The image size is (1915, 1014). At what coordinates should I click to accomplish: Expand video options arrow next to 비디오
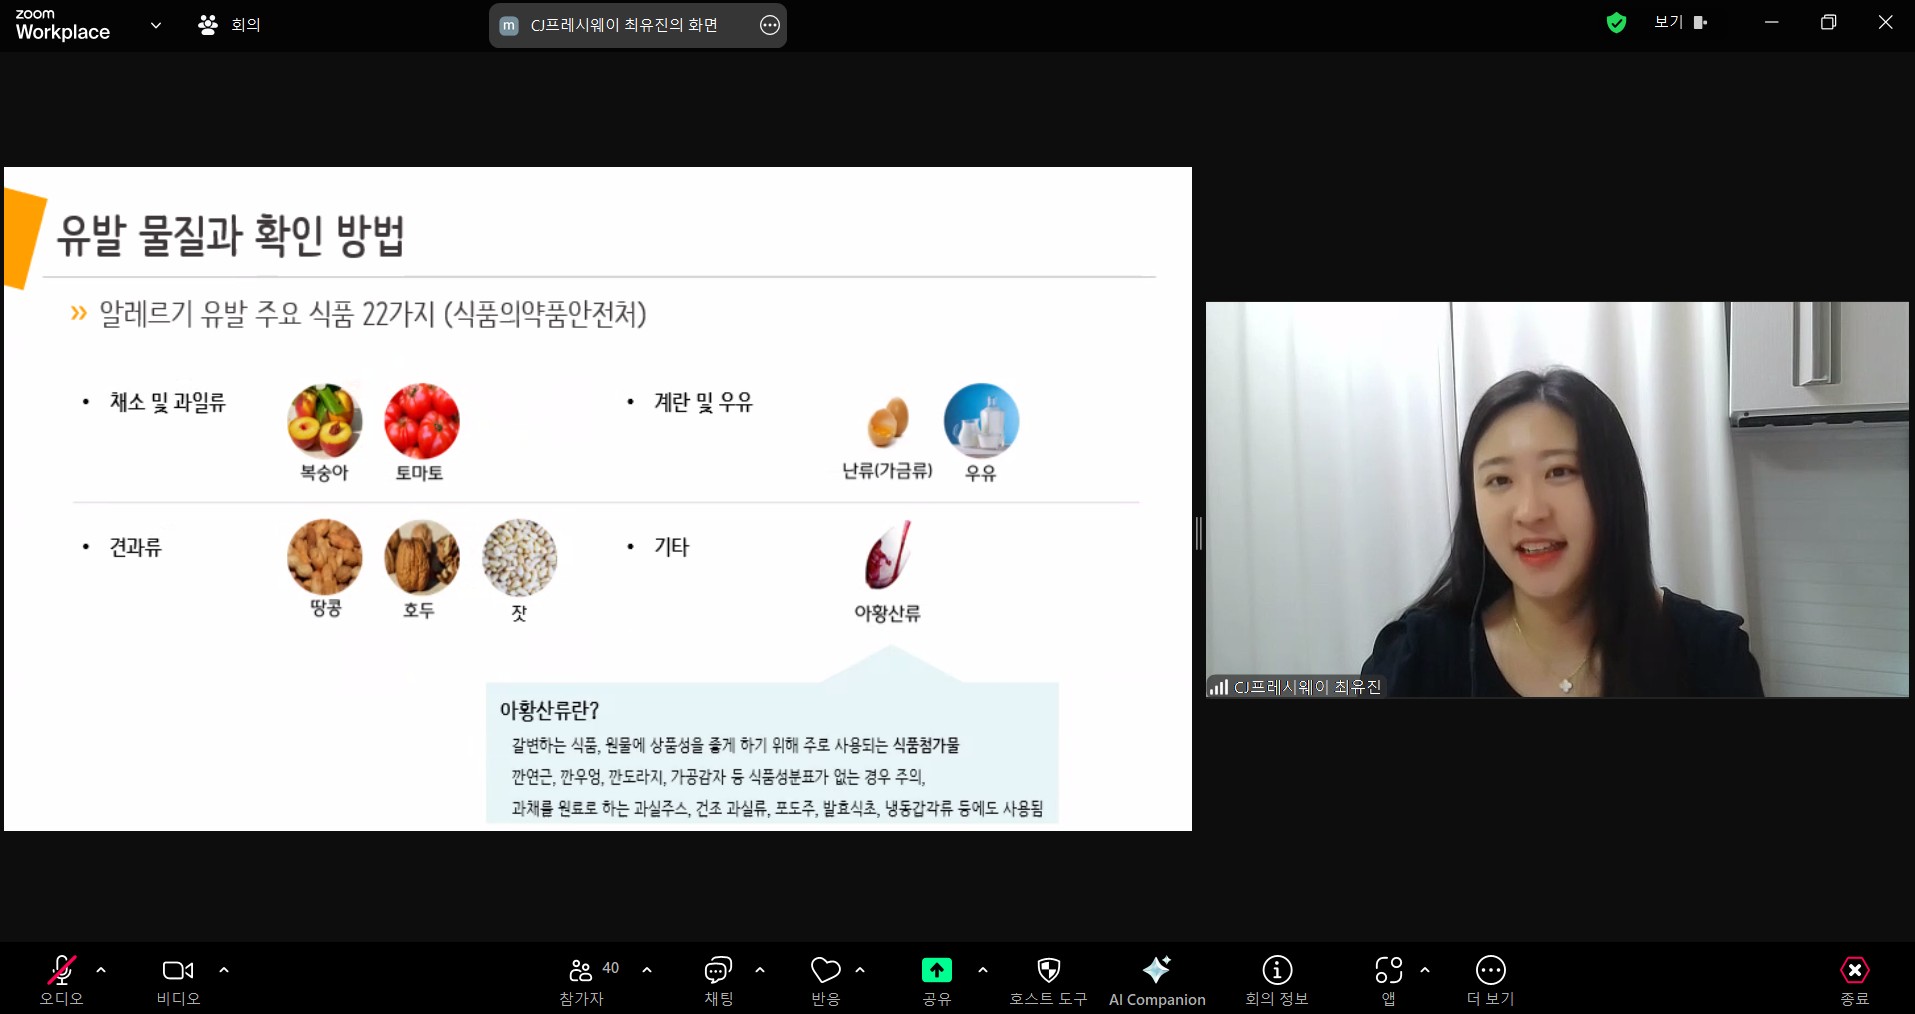tap(224, 970)
